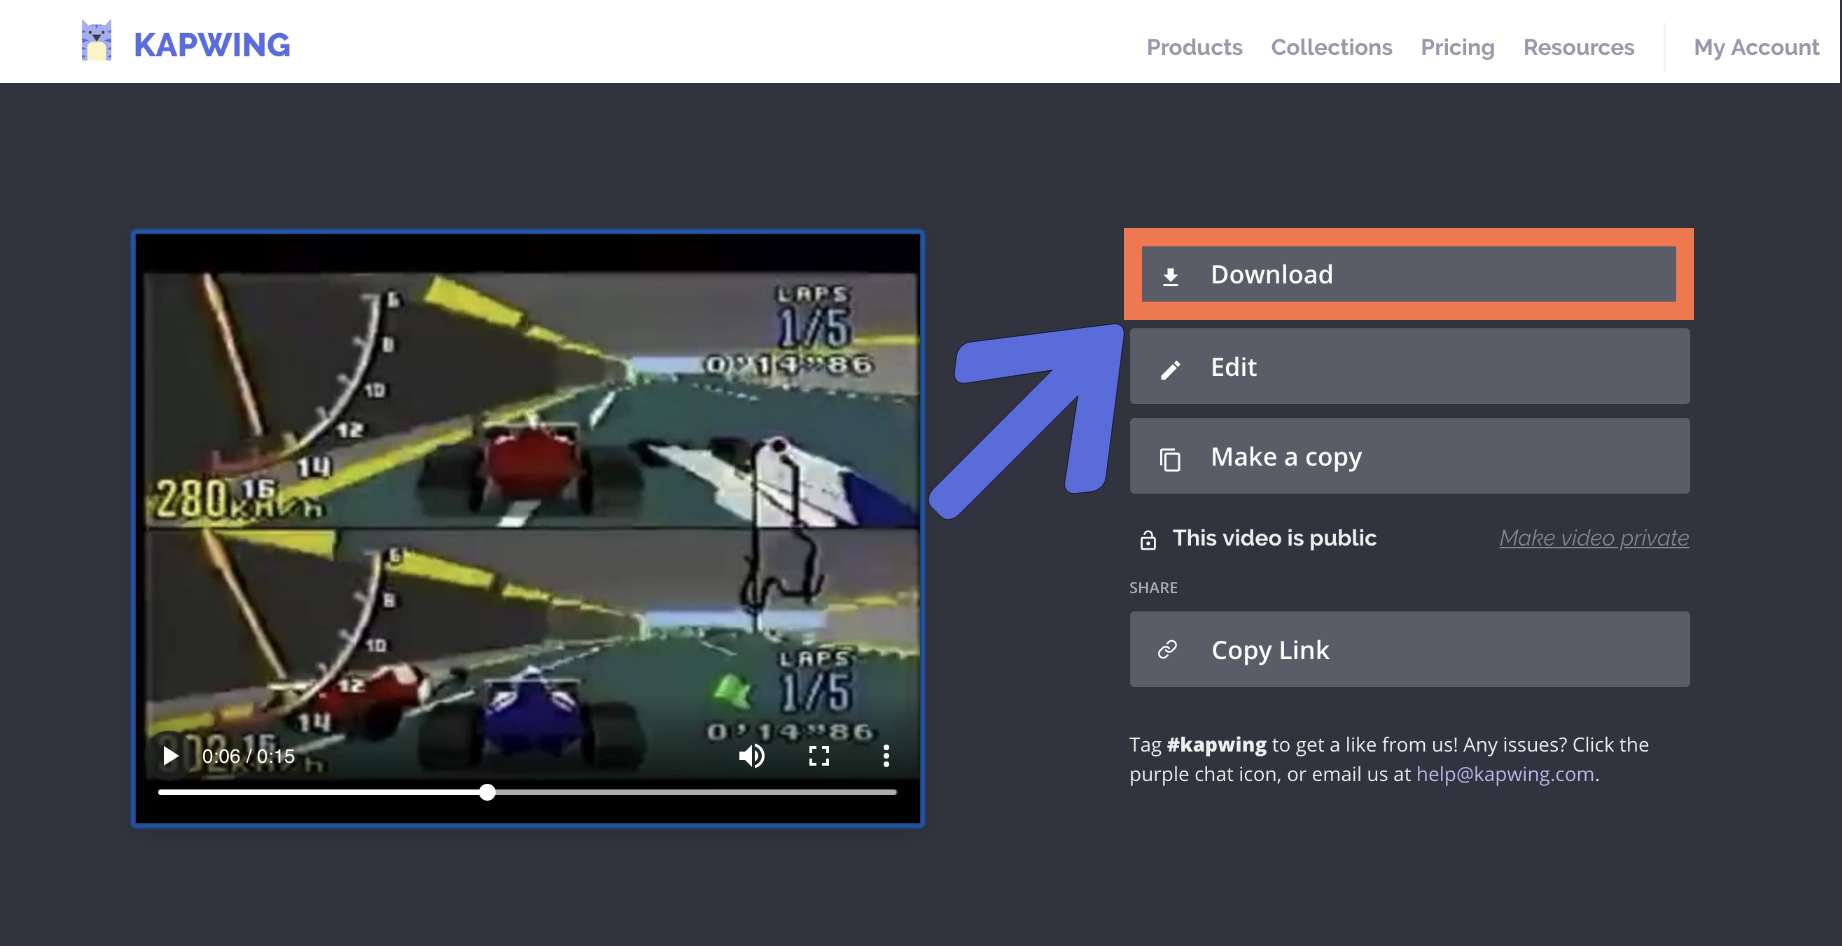Toggle video privacy with Make video private
The height and width of the screenshot is (946, 1842).
pos(1593,538)
